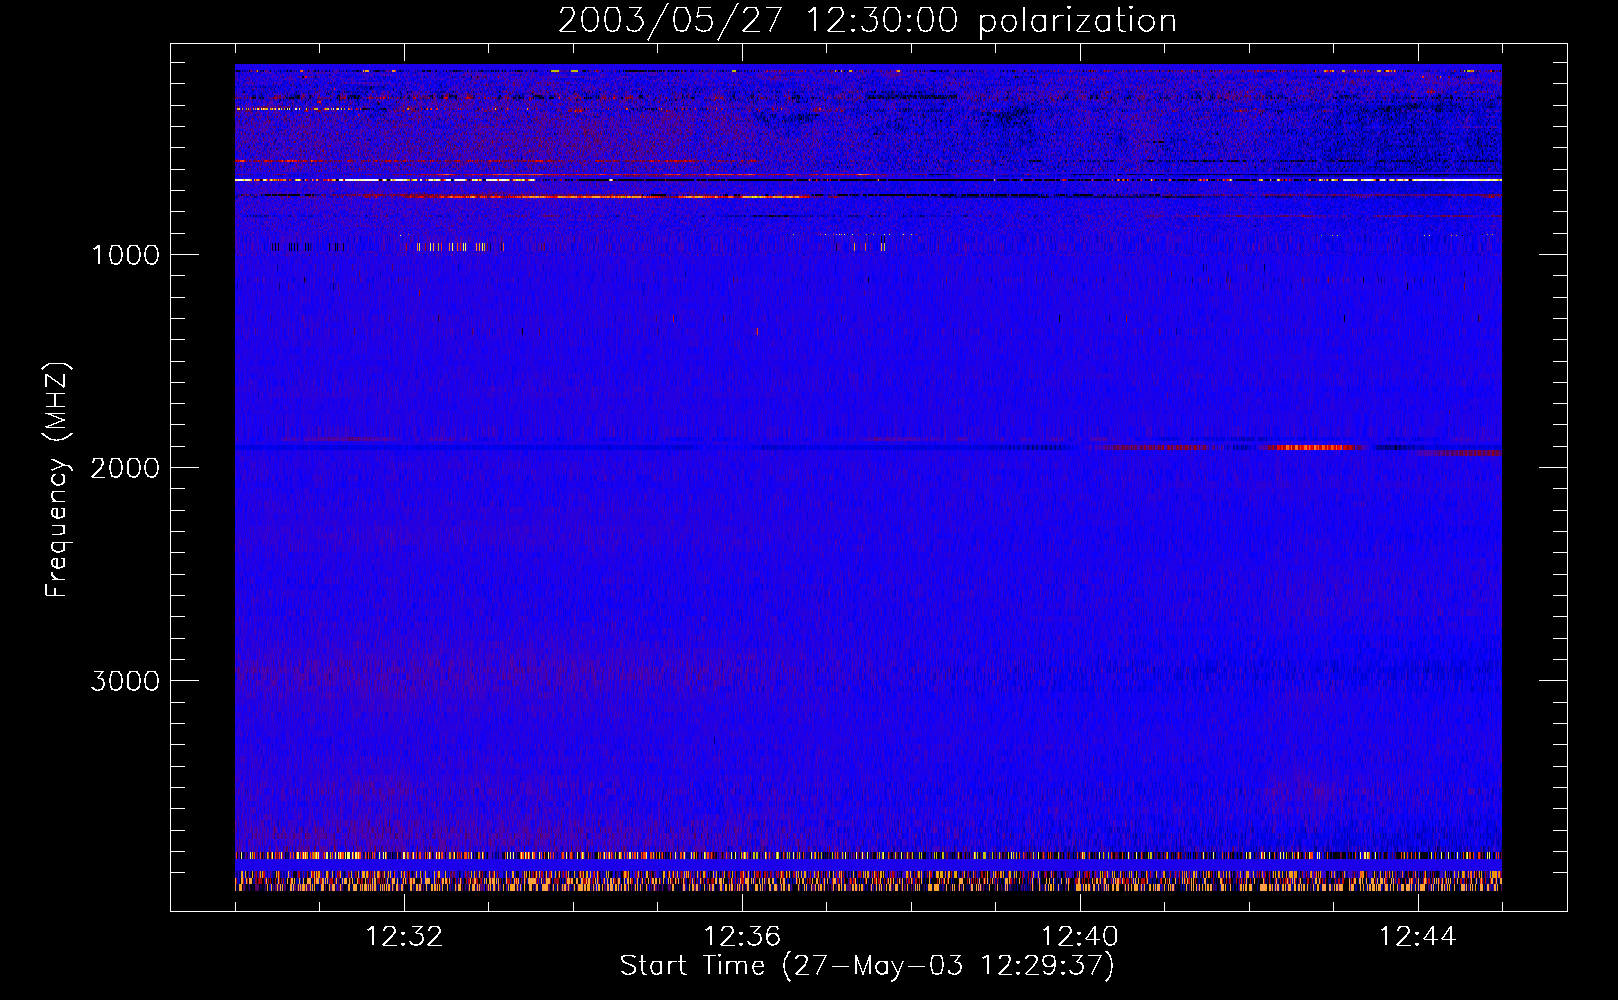Click the 12:44 time tick label

[x=1418, y=937]
